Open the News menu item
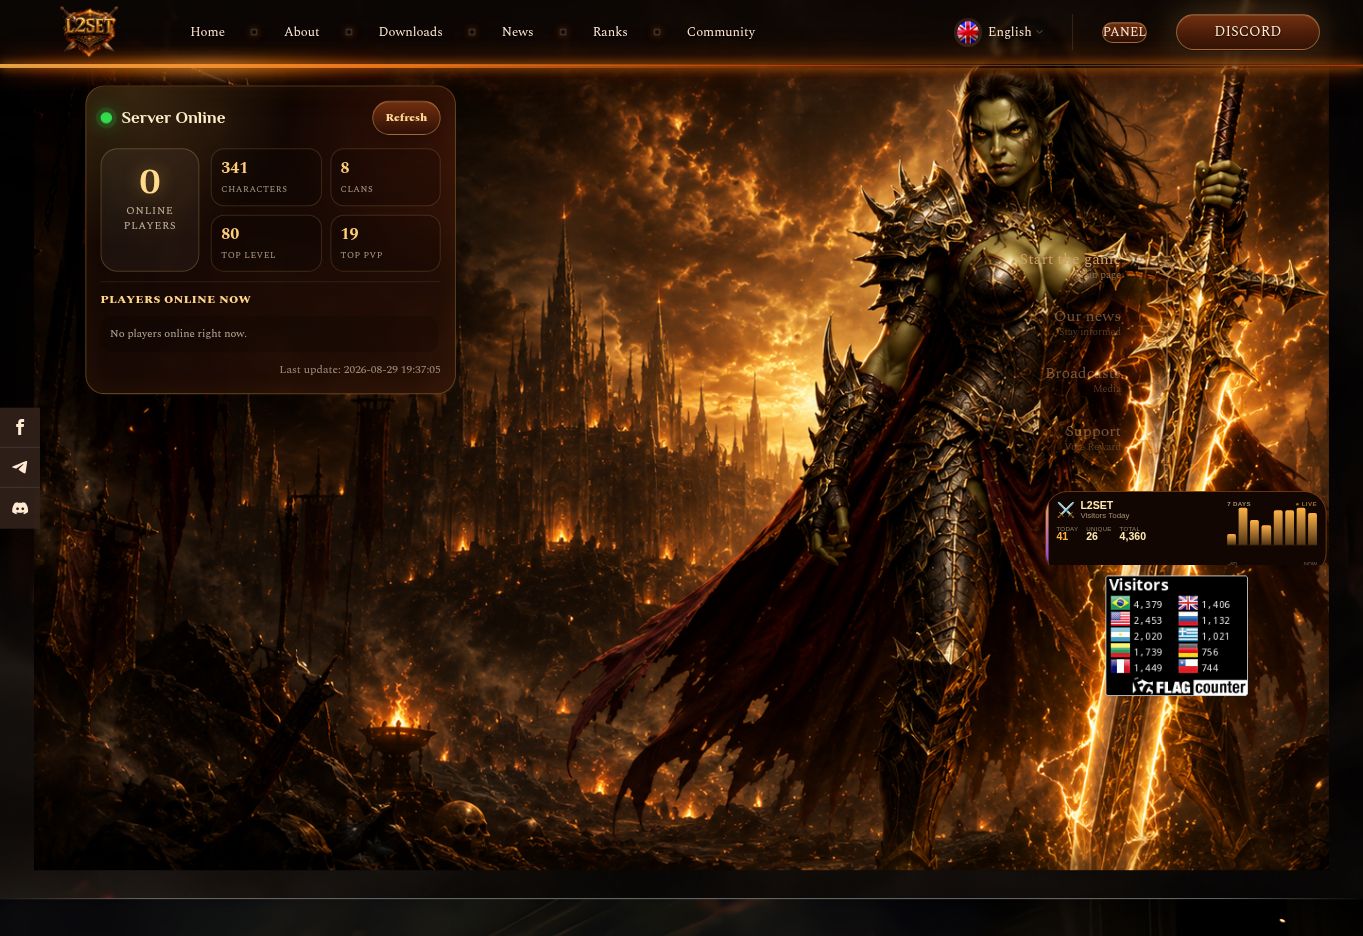The height and width of the screenshot is (936, 1363). point(518,32)
